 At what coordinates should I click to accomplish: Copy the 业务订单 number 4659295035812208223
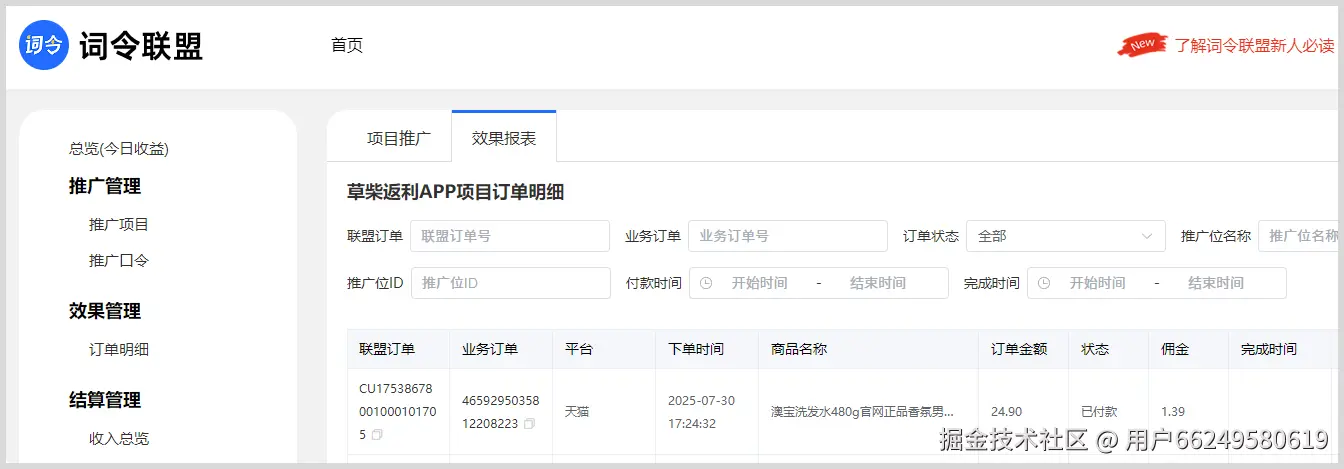click(x=529, y=424)
